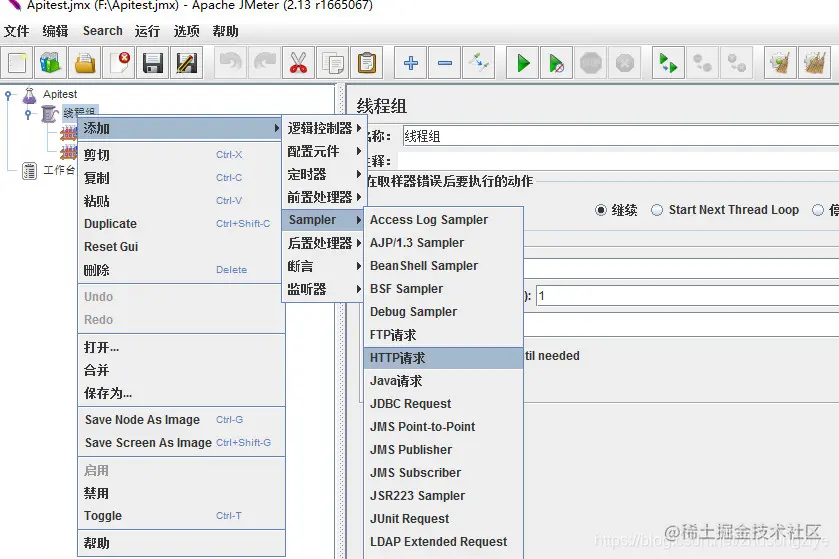This screenshot has width=839, height=559.
Task: Click the blue plus Expand All icon
Action: click(410, 63)
